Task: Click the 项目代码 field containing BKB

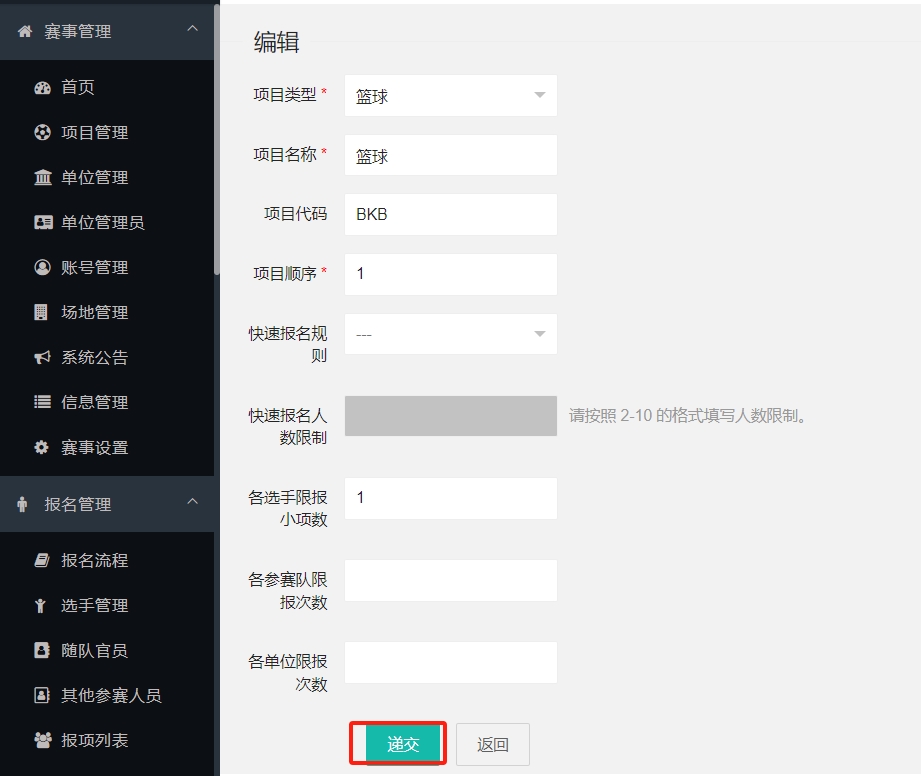Action: click(450, 215)
